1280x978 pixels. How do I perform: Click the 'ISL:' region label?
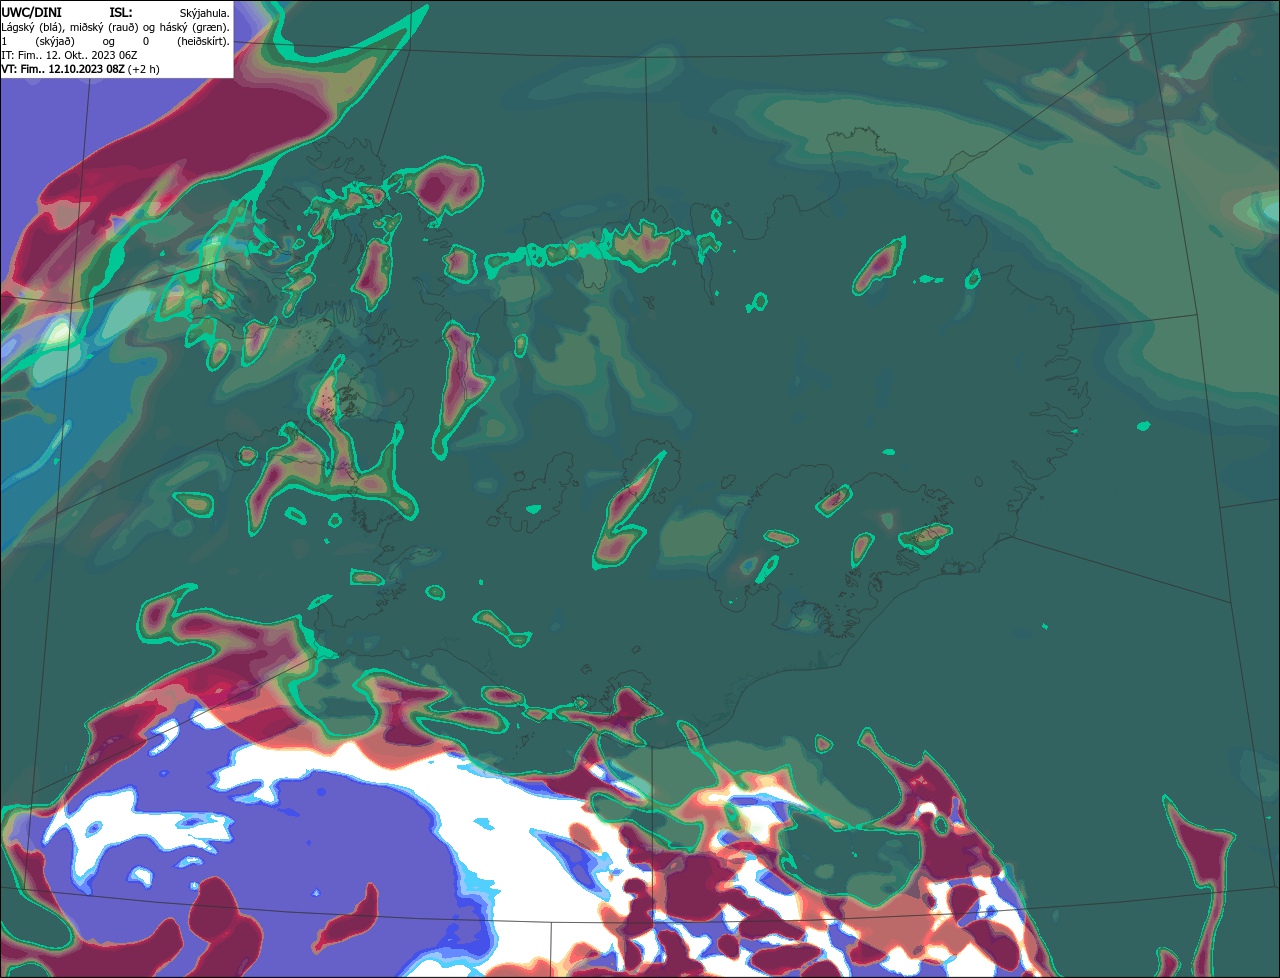120,12
